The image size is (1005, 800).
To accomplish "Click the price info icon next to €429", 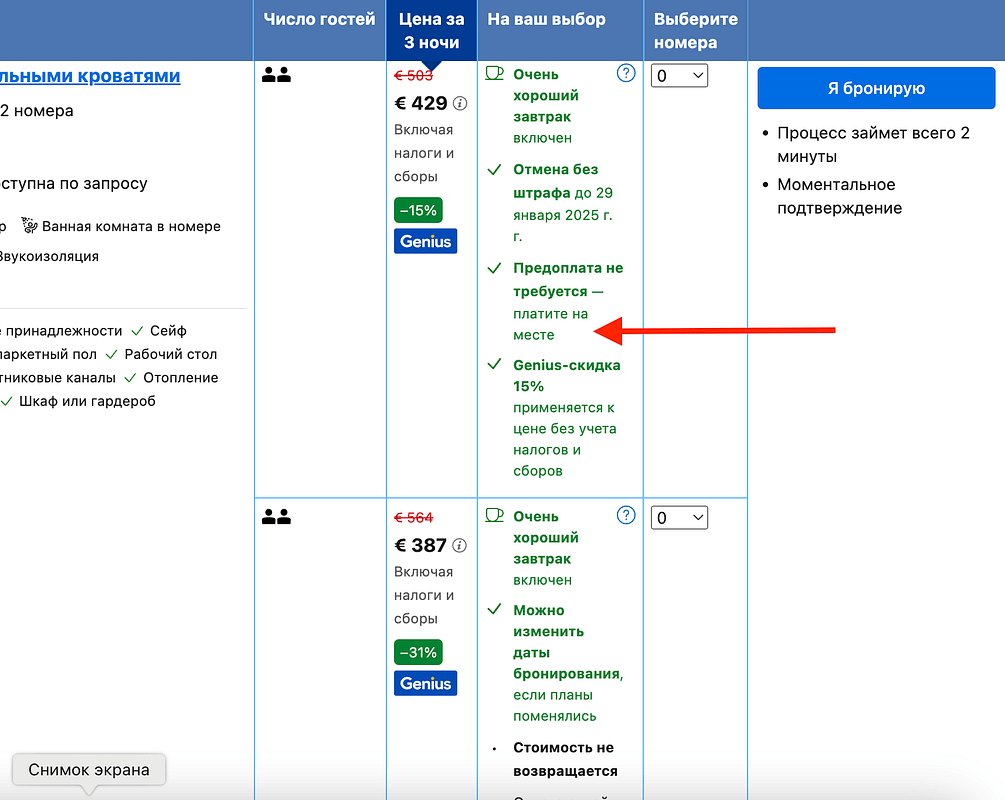I will click(x=458, y=104).
